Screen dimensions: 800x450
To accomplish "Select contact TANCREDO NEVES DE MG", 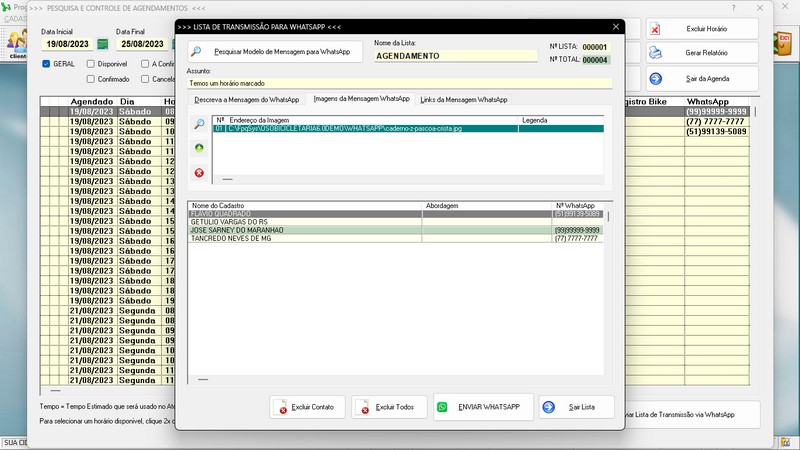I will (395, 238).
